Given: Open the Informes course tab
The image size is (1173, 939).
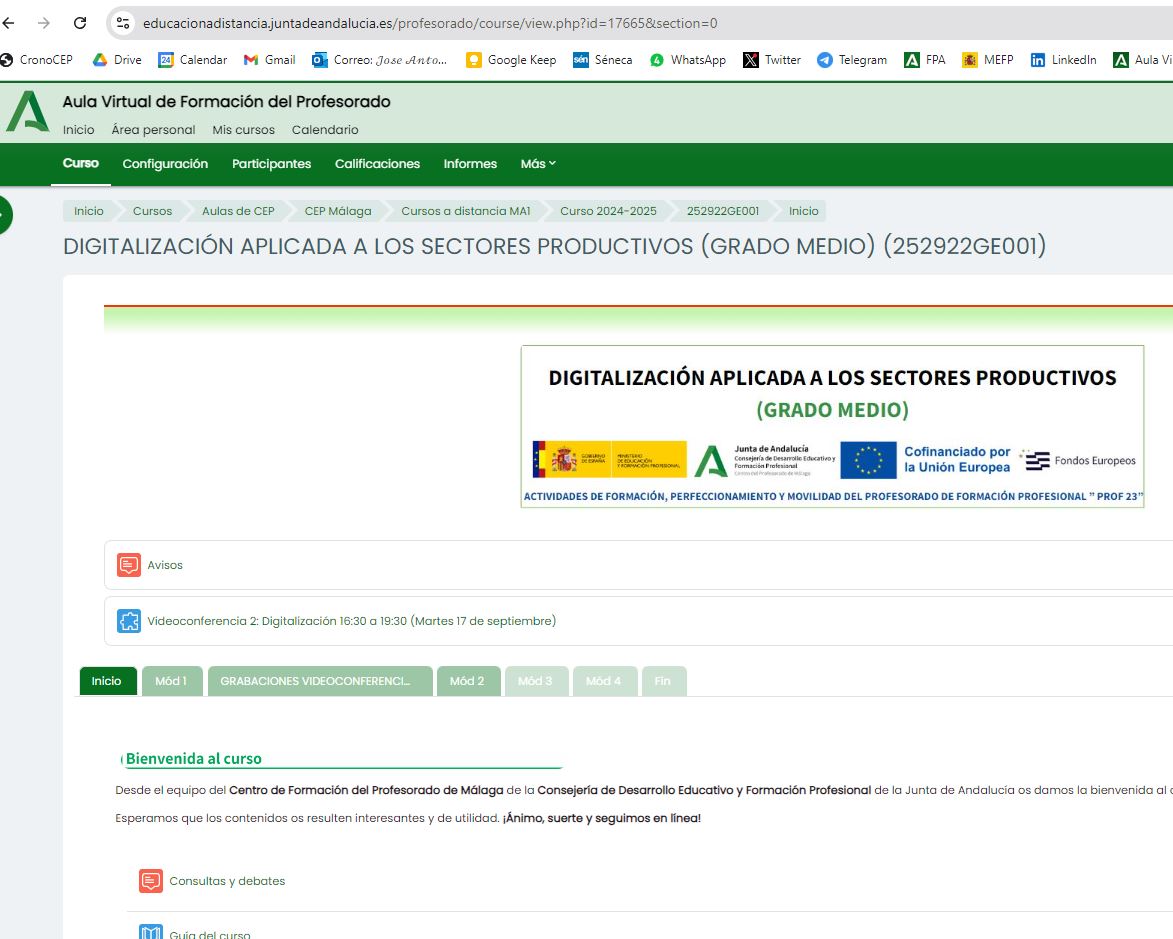Looking at the screenshot, I should click(x=470, y=164).
